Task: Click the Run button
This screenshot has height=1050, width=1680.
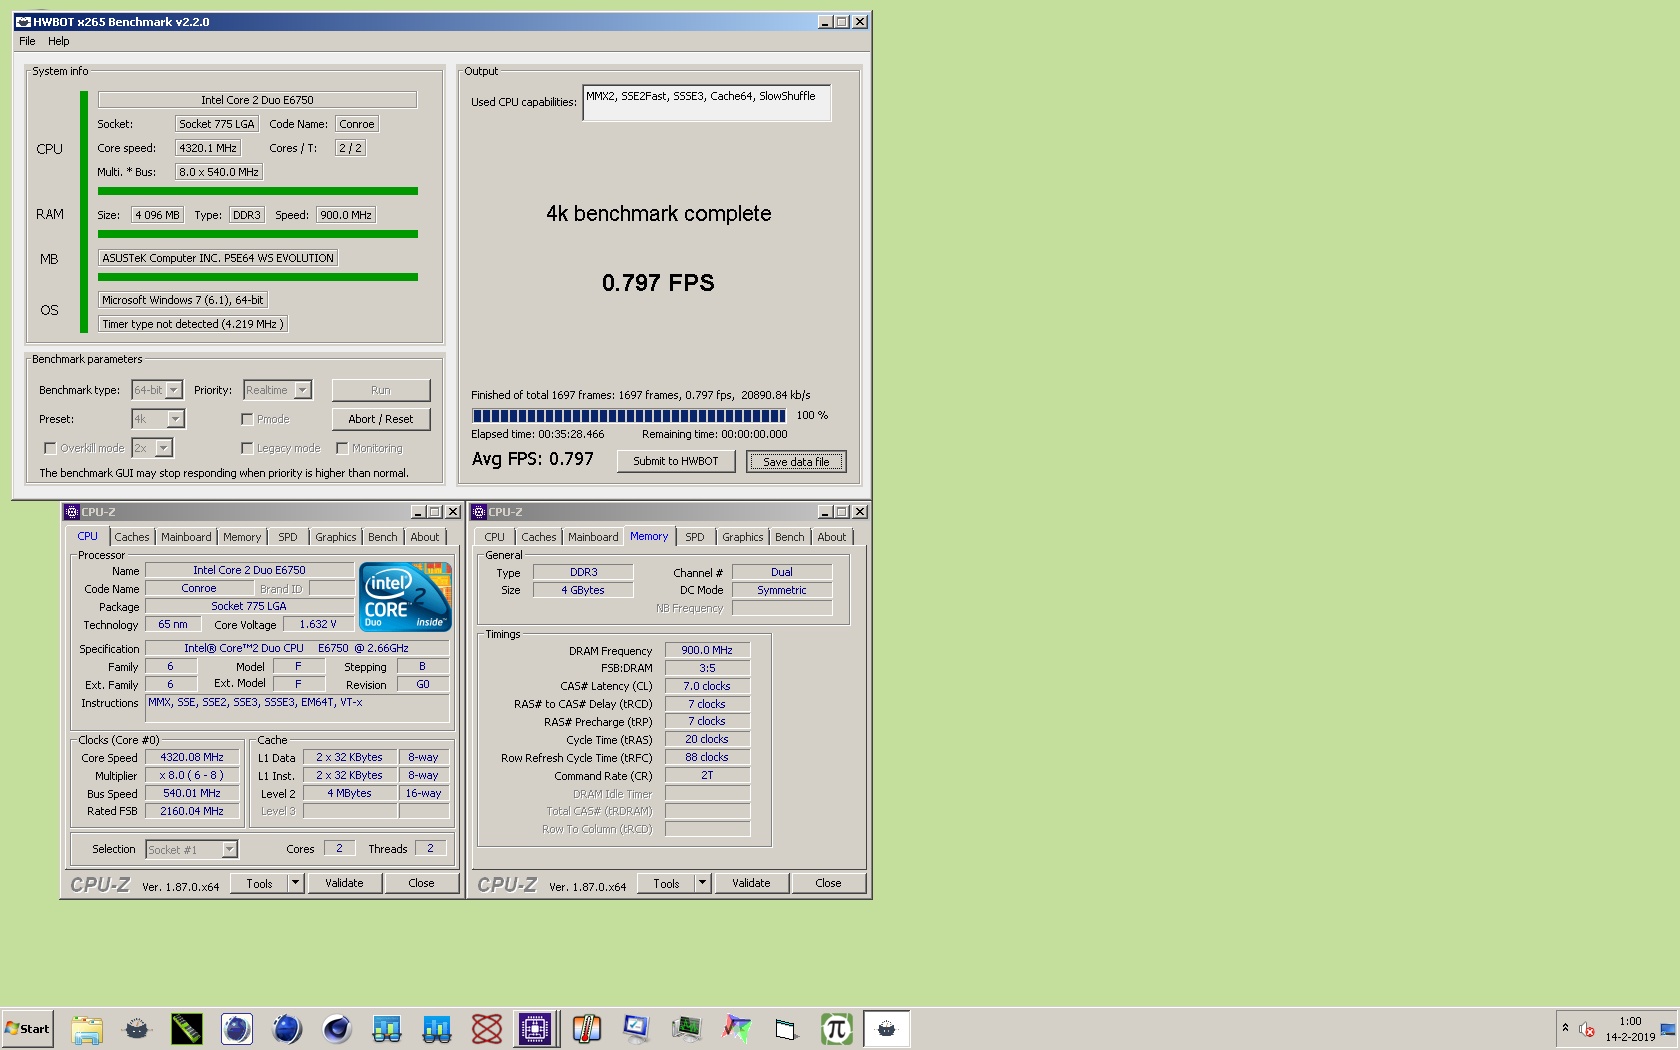Action: coord(381,390)
